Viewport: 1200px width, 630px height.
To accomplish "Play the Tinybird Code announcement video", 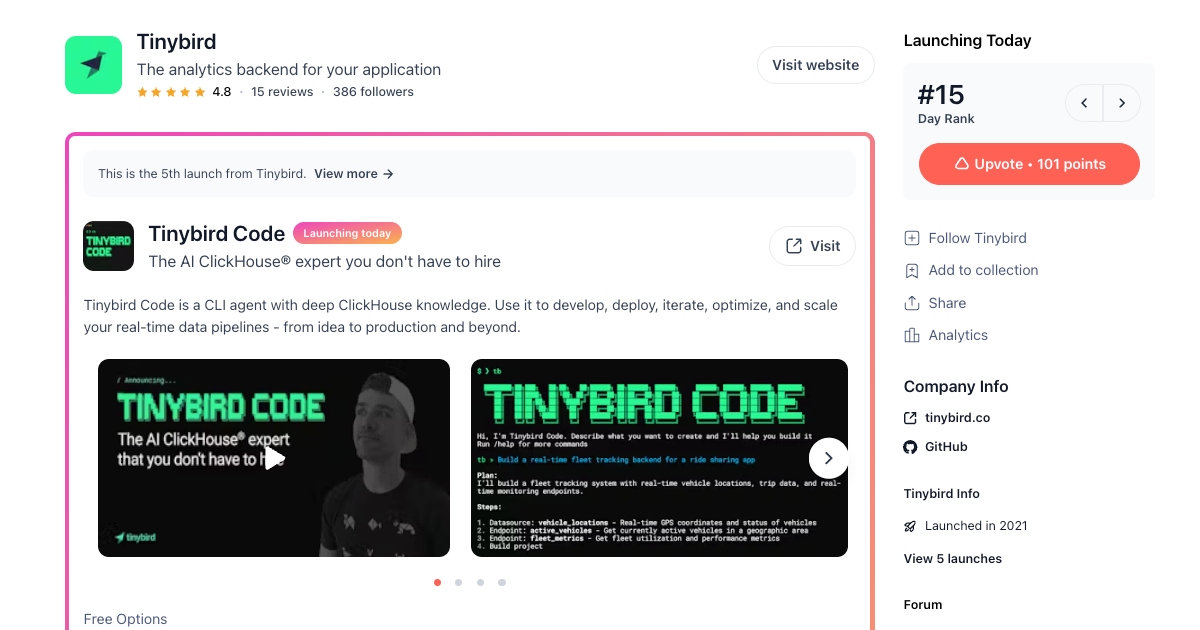I will pyautogui.click(x=274, y=458).
